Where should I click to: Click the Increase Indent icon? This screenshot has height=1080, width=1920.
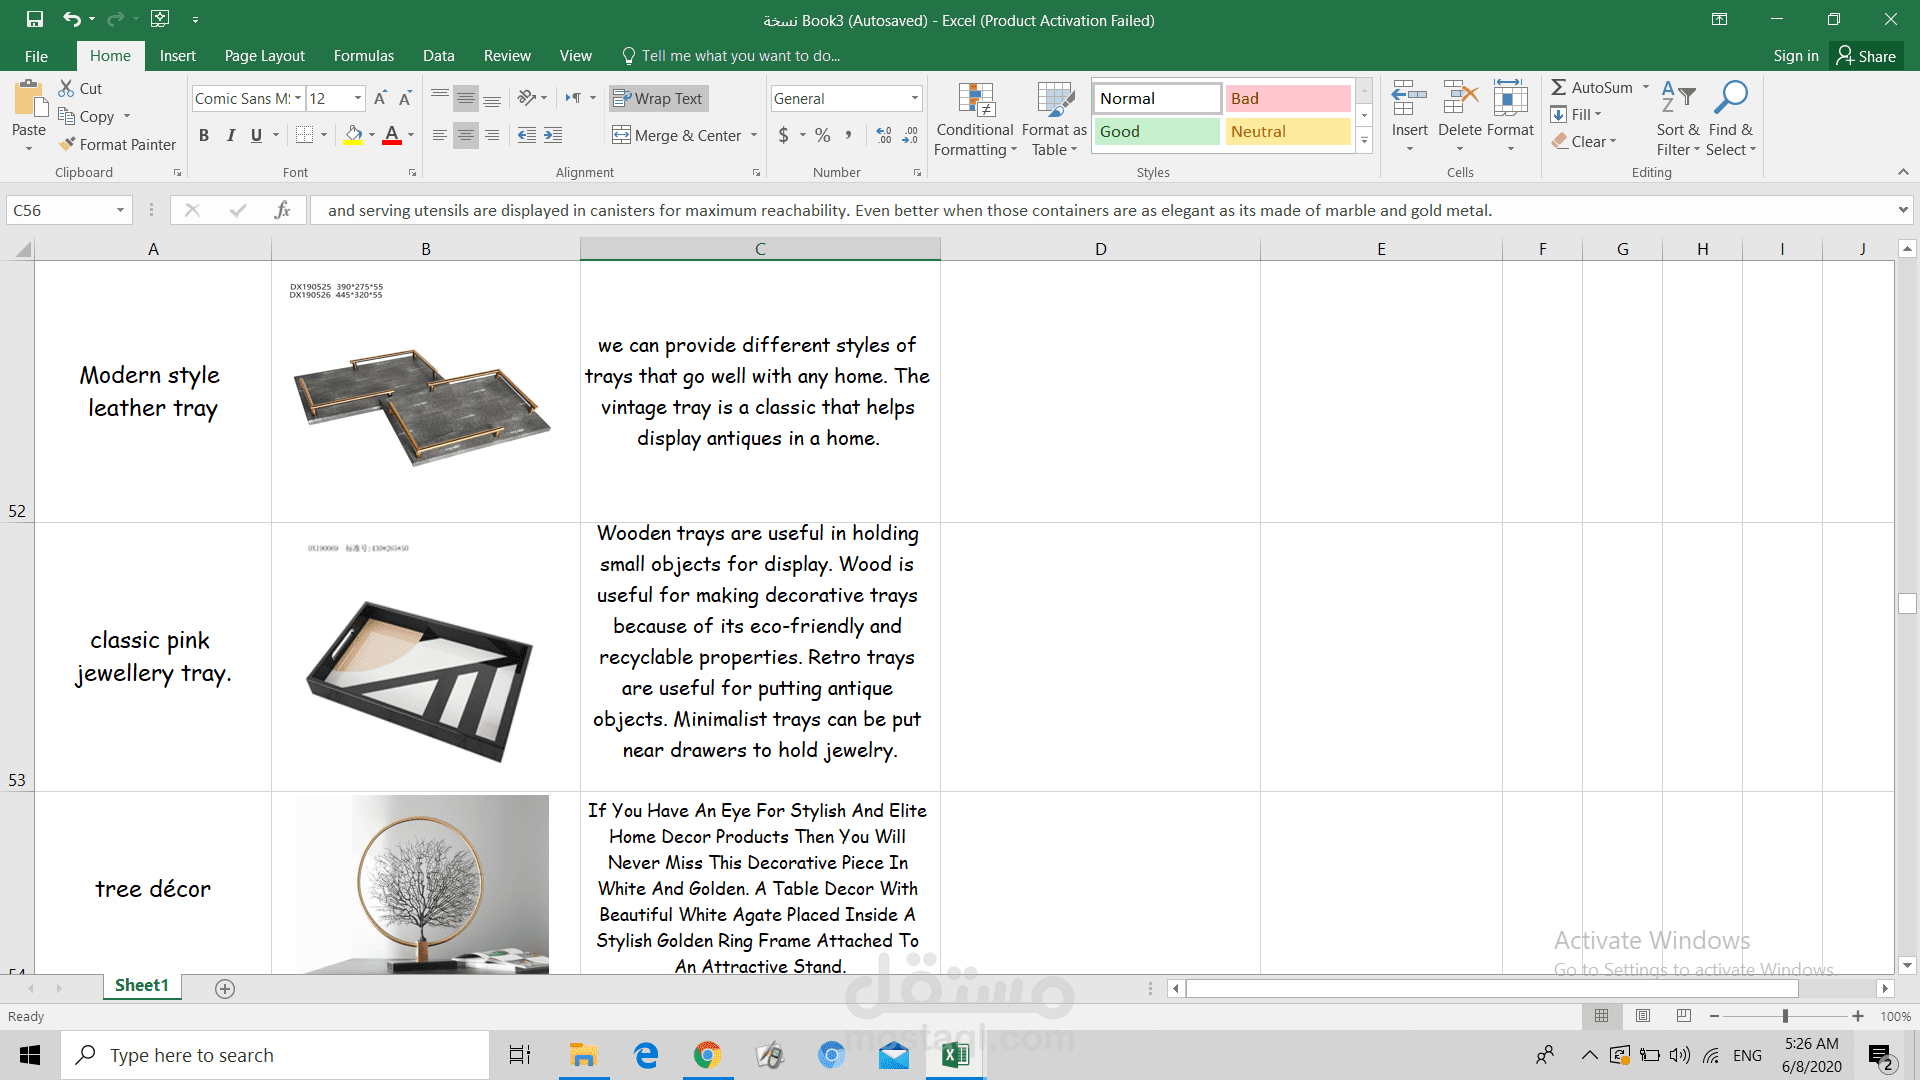coord(553,135)
